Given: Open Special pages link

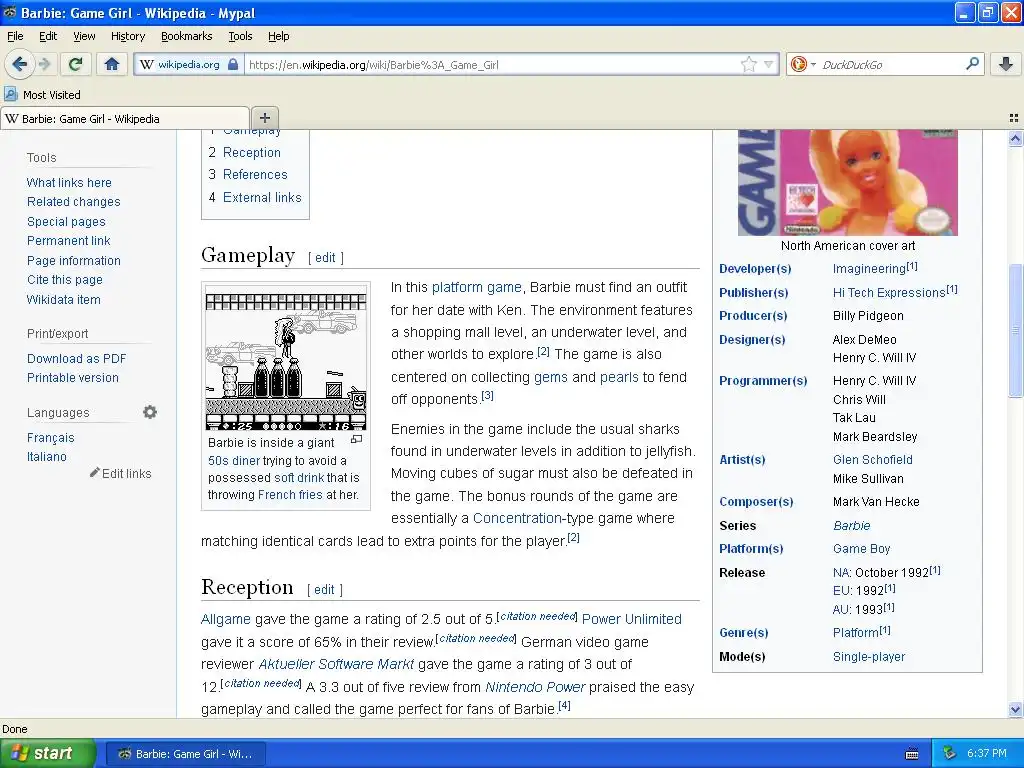Looking at the screenshot, I should pyautogui.click(x=66, y=221).
